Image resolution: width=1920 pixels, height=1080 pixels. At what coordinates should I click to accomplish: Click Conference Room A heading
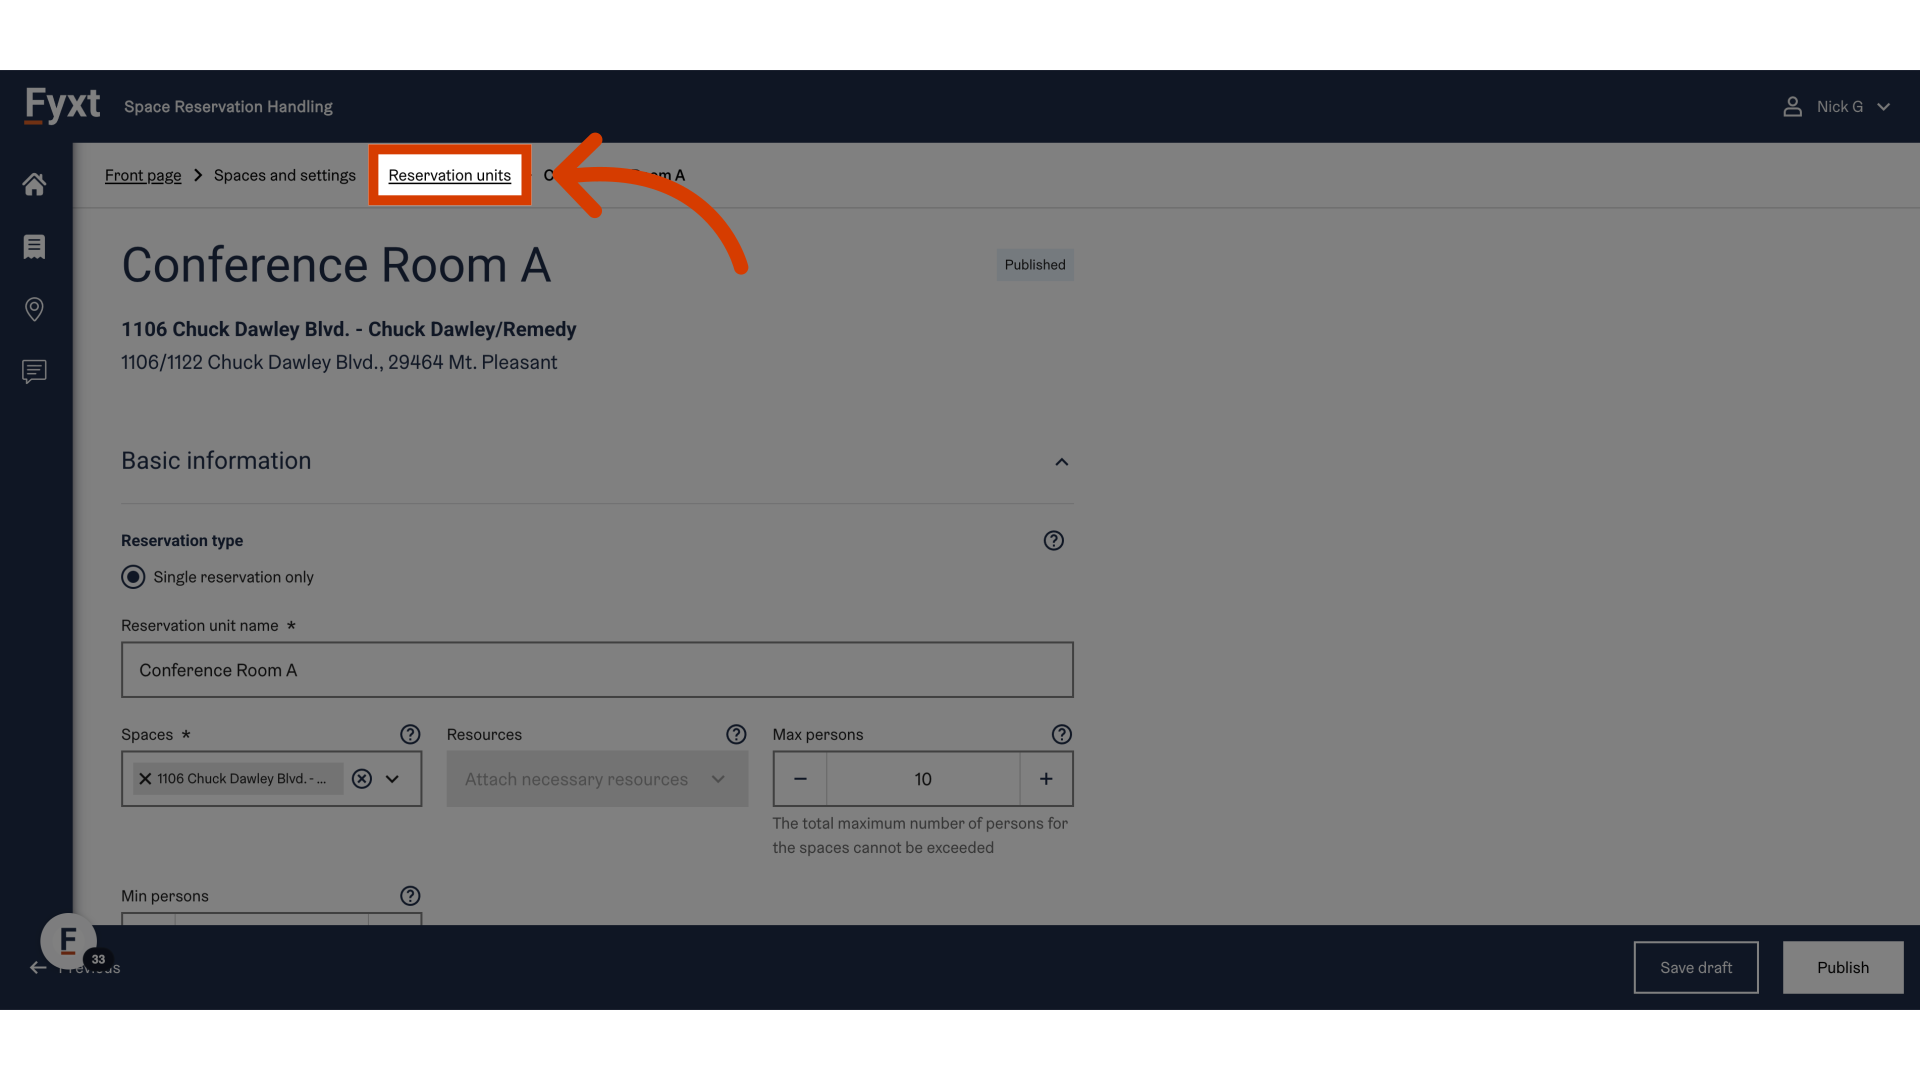336,265
